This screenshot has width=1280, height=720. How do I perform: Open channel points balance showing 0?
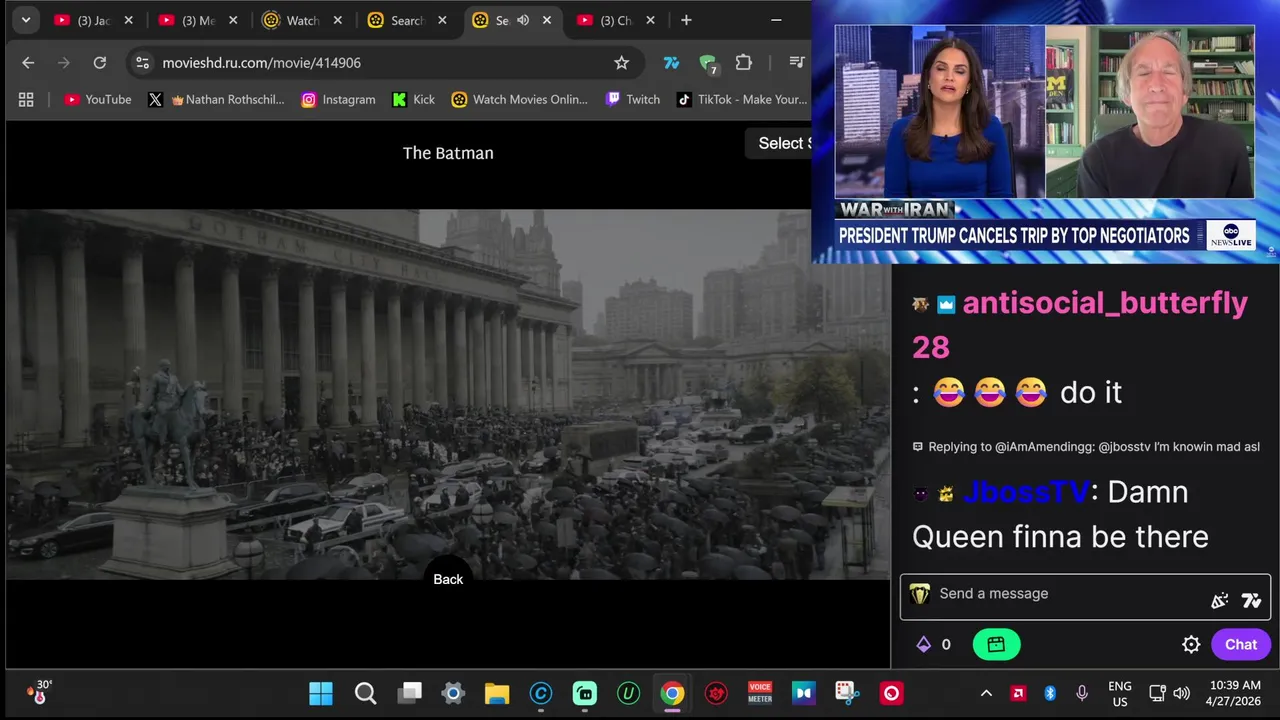934,645
